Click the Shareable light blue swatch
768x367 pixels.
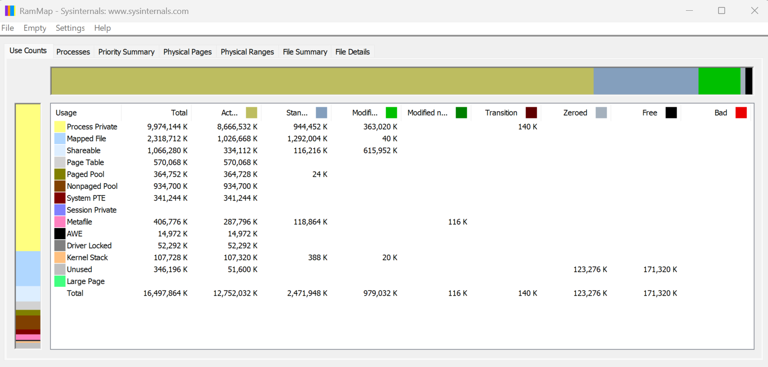tap(60, 150)
